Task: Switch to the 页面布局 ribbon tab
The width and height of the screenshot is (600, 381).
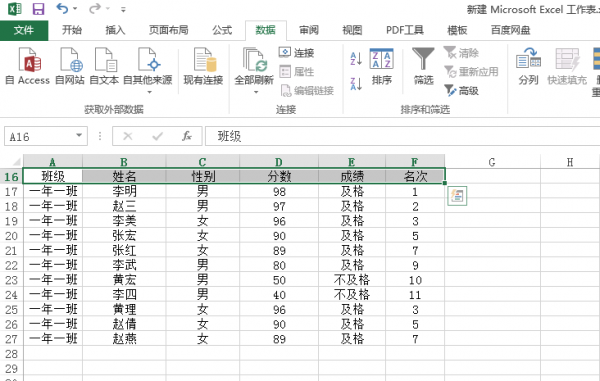Action: [169, 30]
